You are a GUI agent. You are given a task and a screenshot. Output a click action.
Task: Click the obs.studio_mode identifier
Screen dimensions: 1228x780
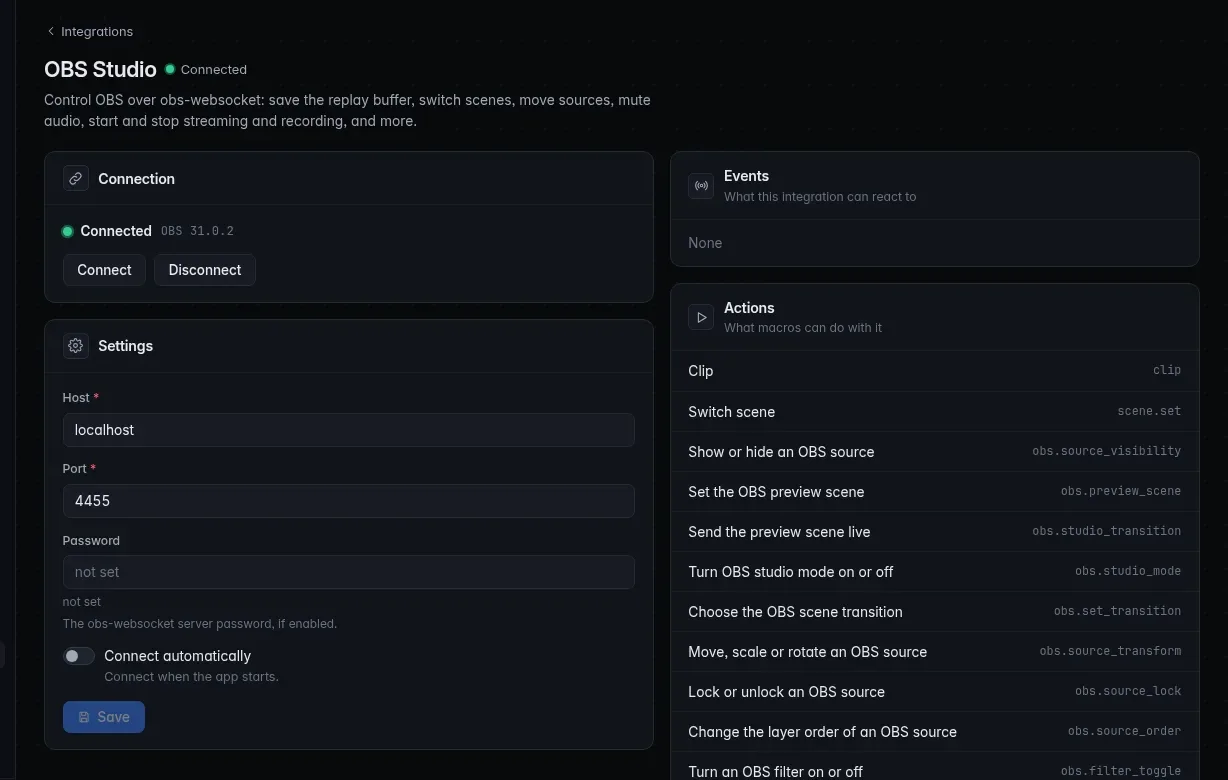pos(1128,571)
